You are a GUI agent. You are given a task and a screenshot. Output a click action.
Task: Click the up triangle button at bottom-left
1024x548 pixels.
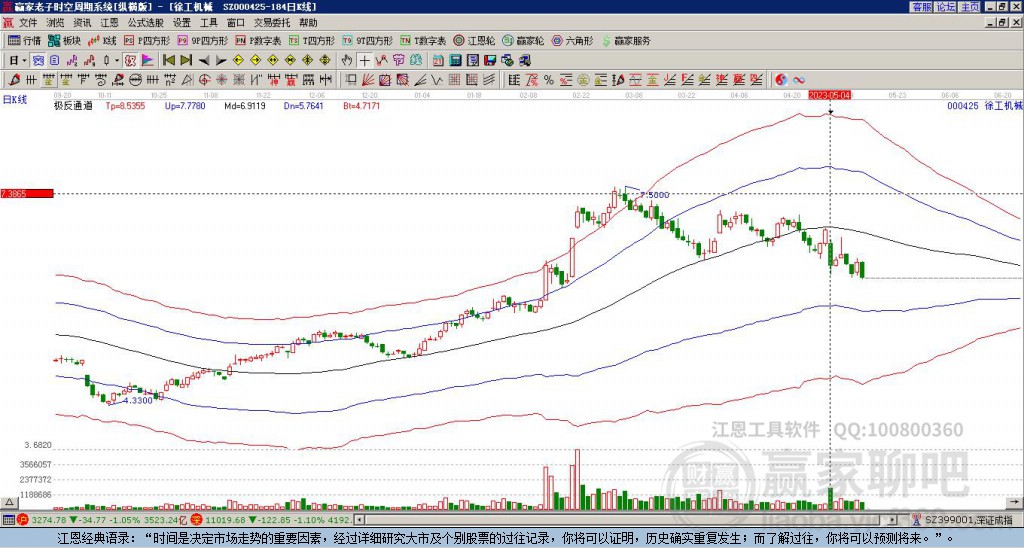(x=9, y=502)
